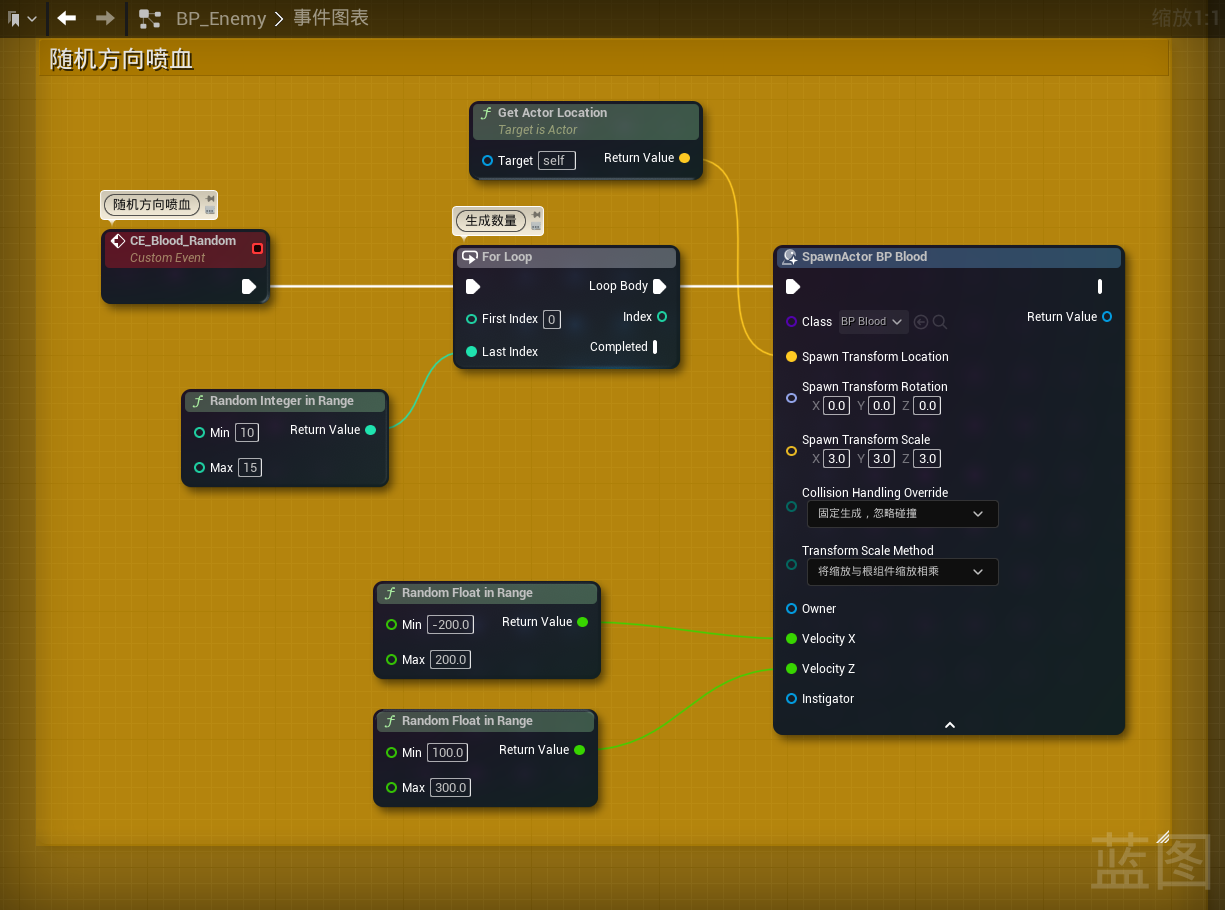
Task: Click the Instigator input pin
Action: pyautogui.click(x=792, y=699)
